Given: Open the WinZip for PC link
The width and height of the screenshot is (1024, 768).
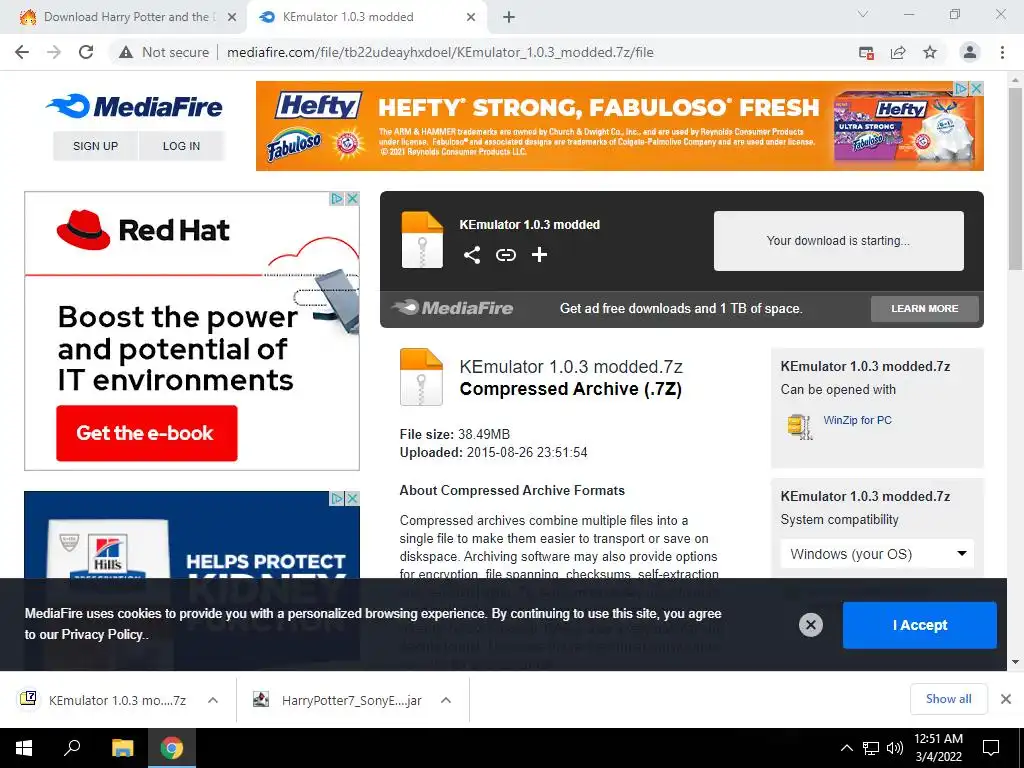Looking at the screenshot, I should [x=857, y=420].
